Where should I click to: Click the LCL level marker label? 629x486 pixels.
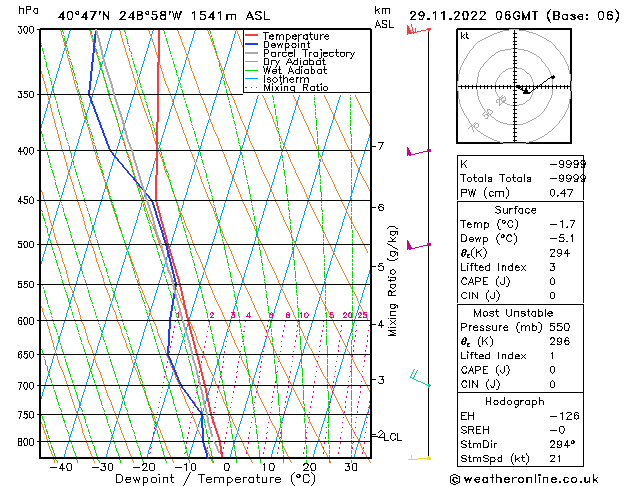pos(393,437)
